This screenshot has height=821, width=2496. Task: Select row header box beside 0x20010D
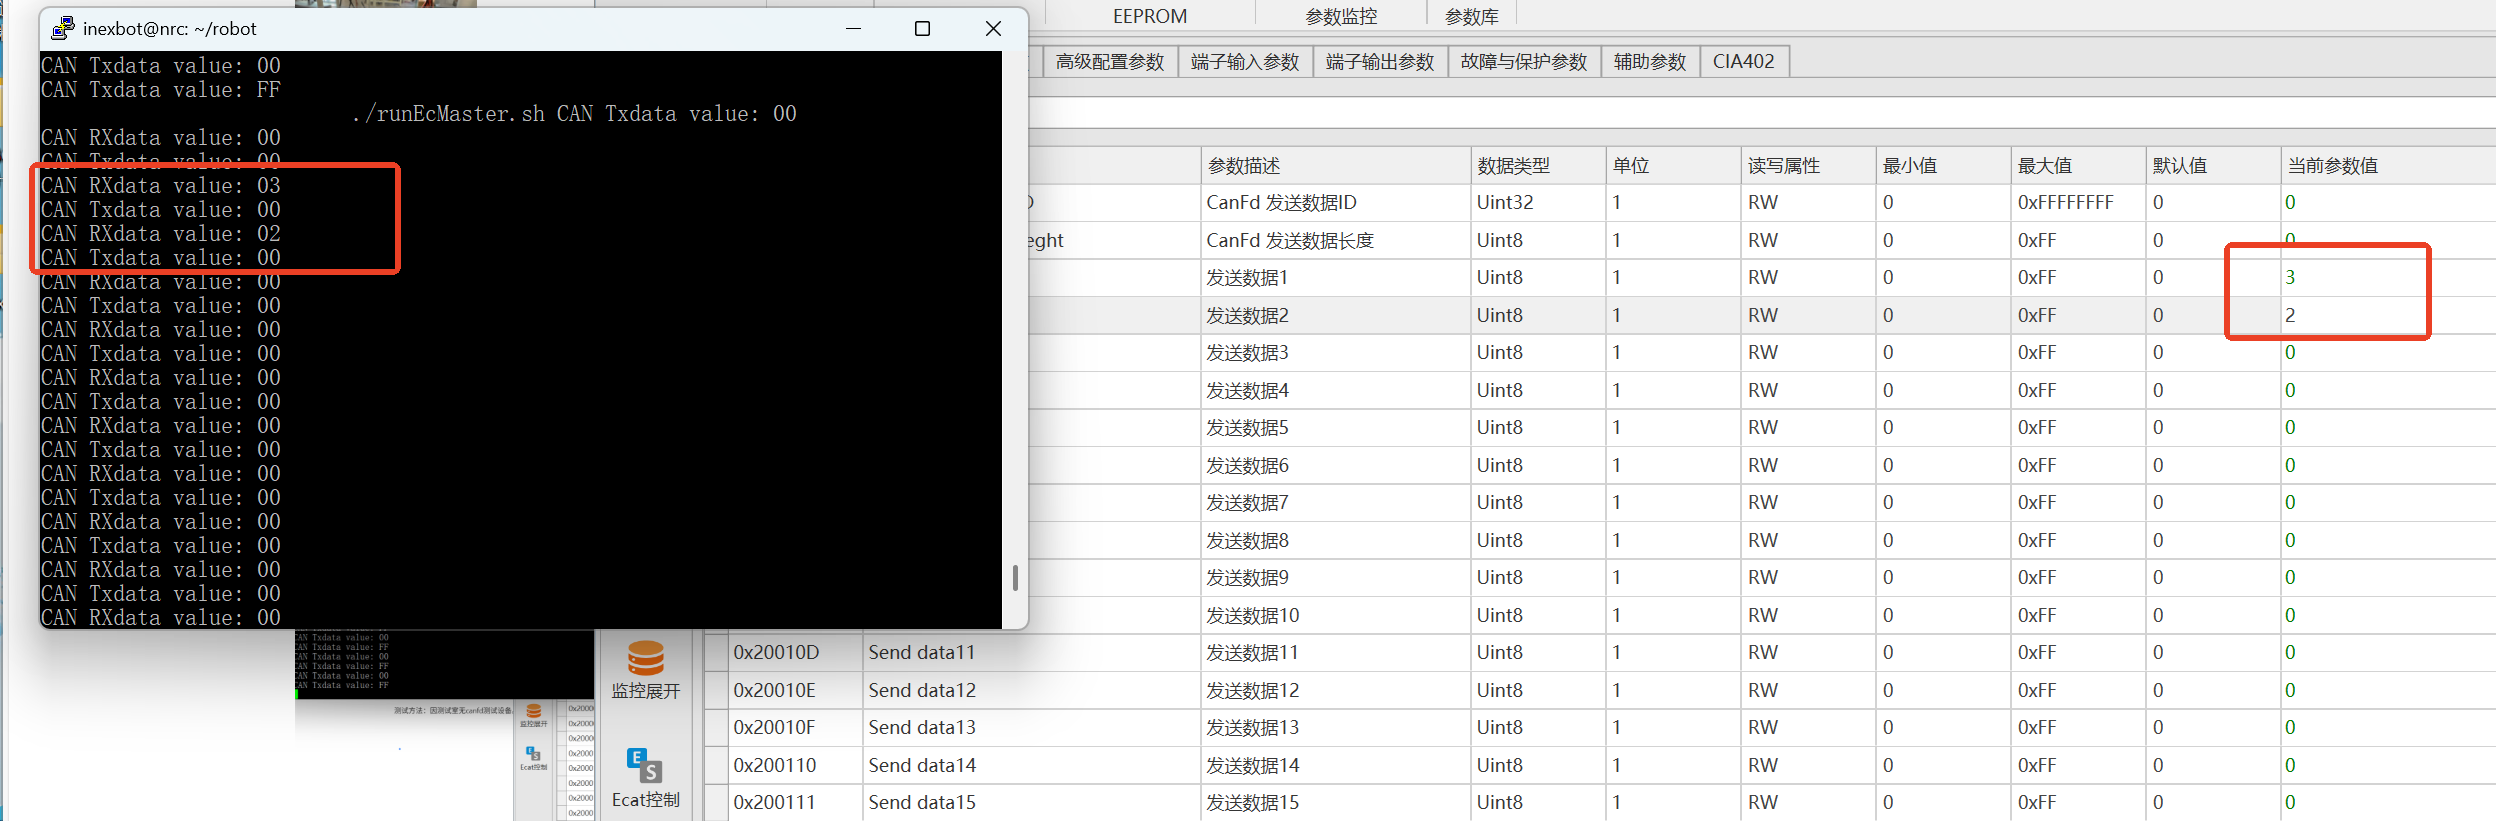(716, 652)
